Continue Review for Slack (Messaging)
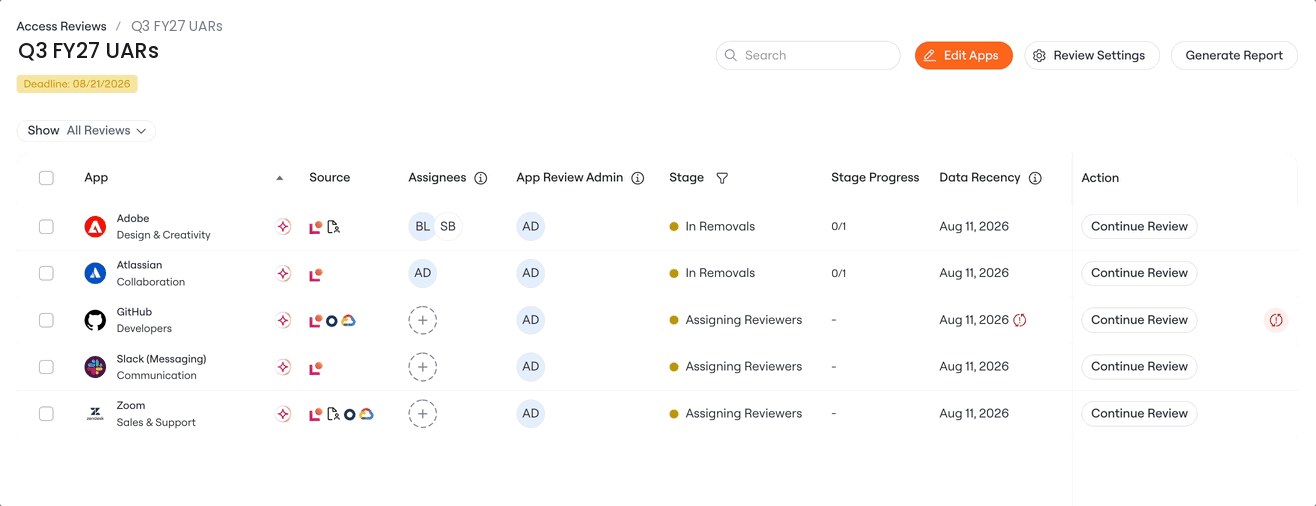 (x=1139, y=367)
